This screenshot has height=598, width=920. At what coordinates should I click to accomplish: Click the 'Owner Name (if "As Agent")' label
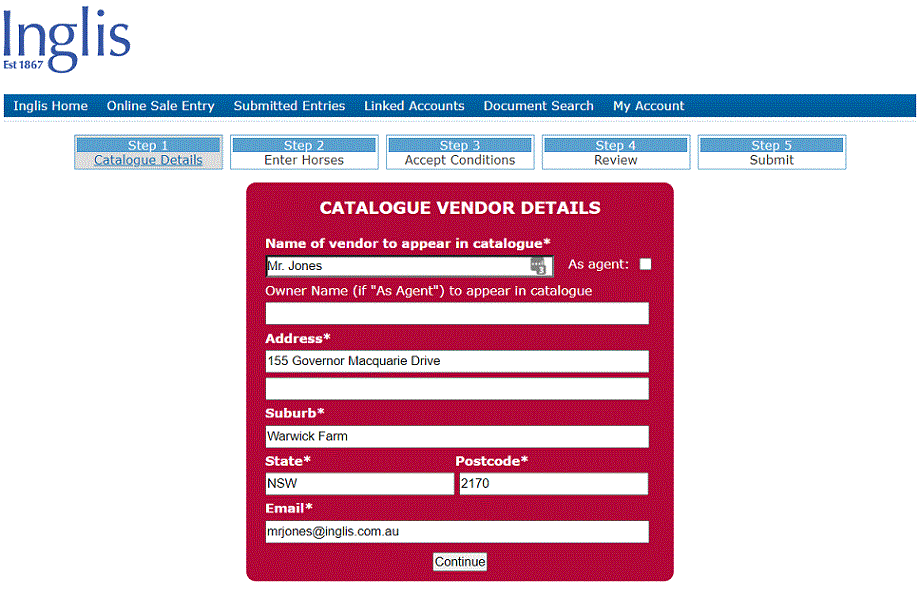tap(428, 291)
